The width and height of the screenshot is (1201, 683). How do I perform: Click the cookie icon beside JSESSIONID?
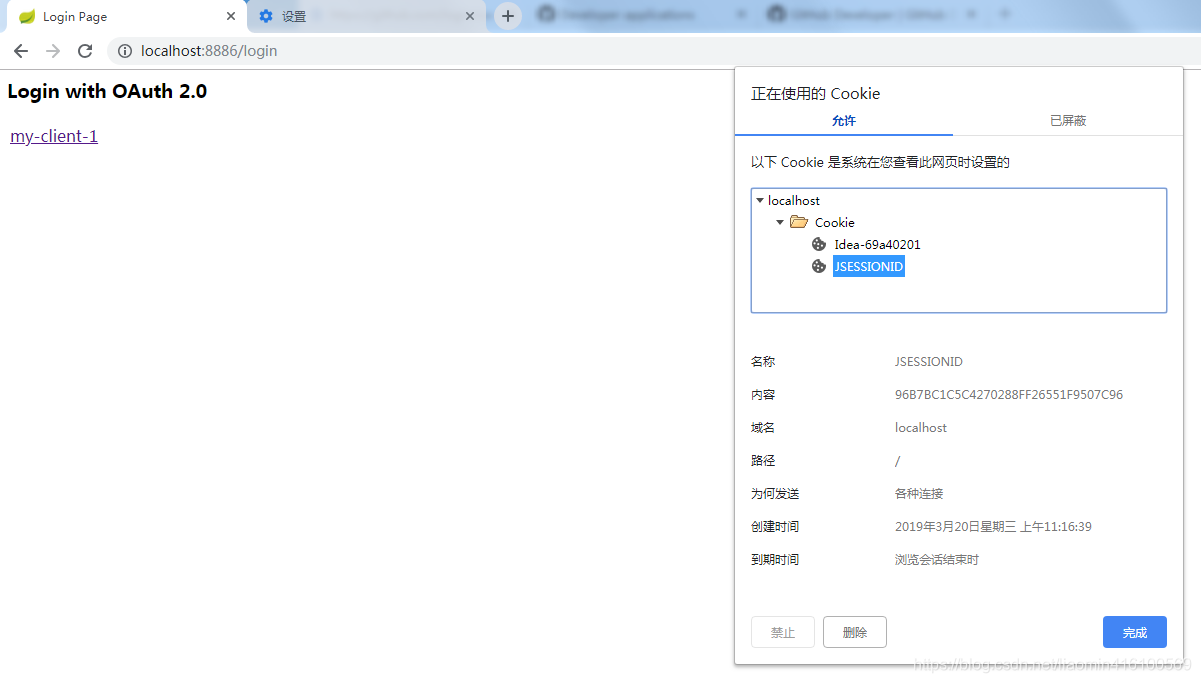(x=818, y=266)
